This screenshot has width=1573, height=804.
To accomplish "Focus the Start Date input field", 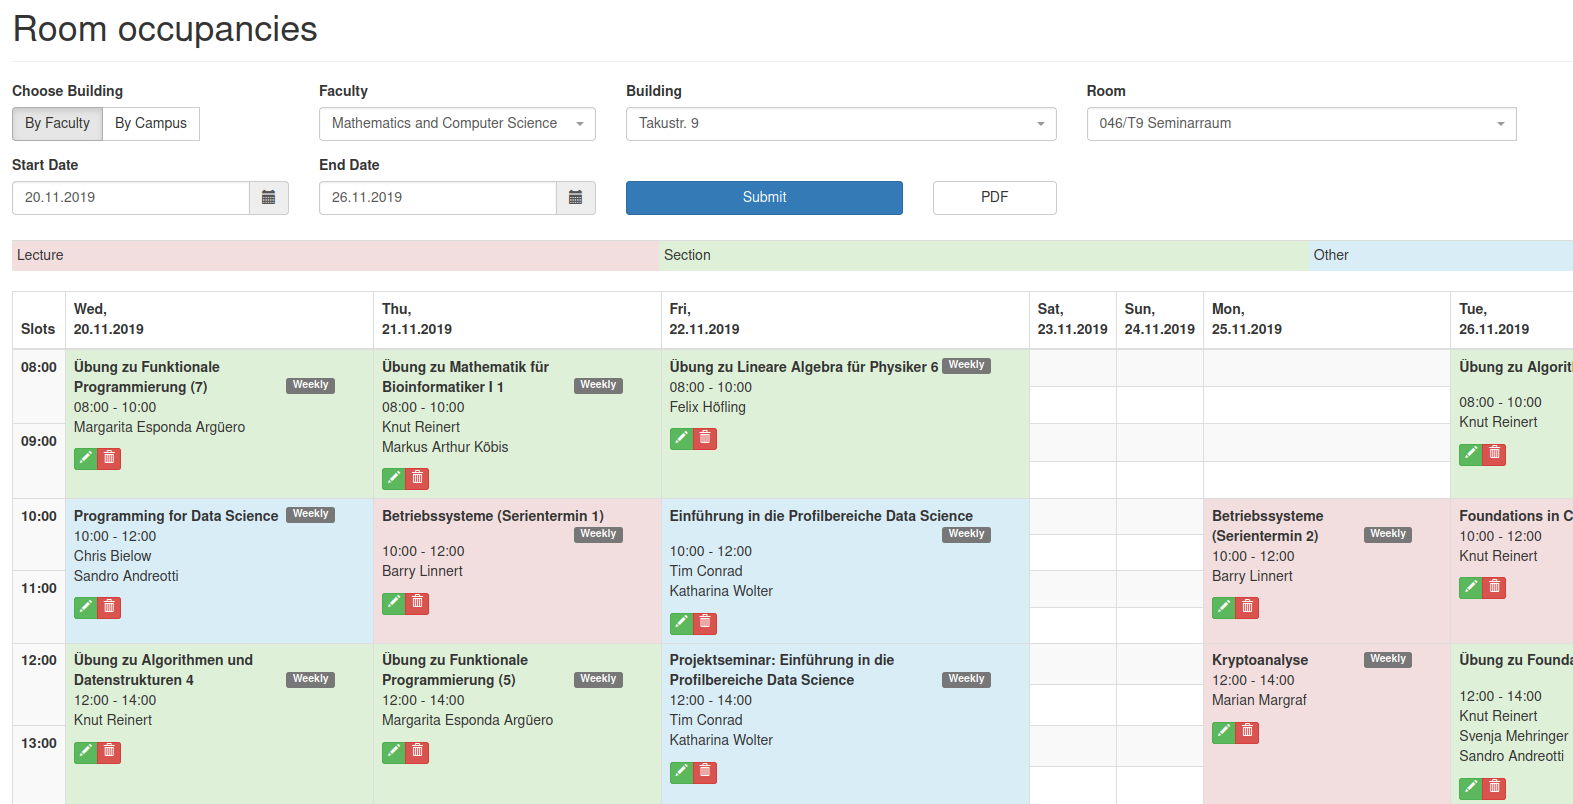I will [x=131, y=198].
